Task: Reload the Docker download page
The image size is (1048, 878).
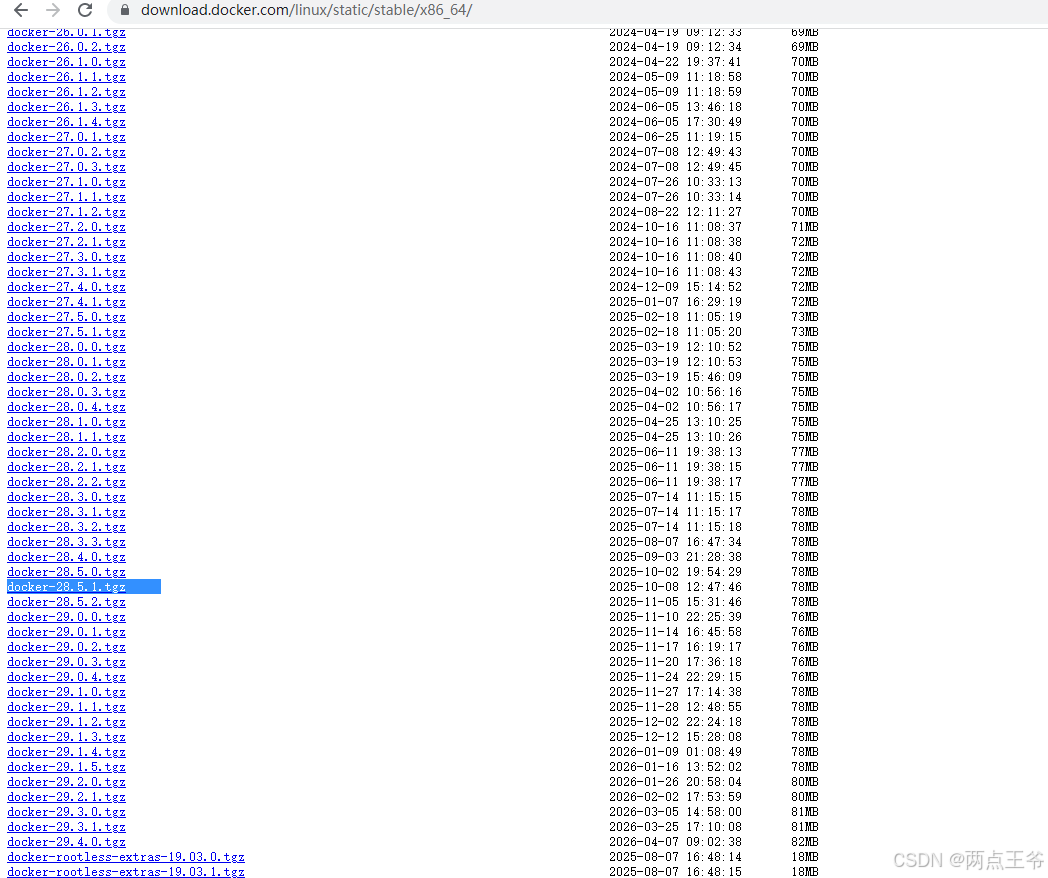Action: click(x=85, y=10)
